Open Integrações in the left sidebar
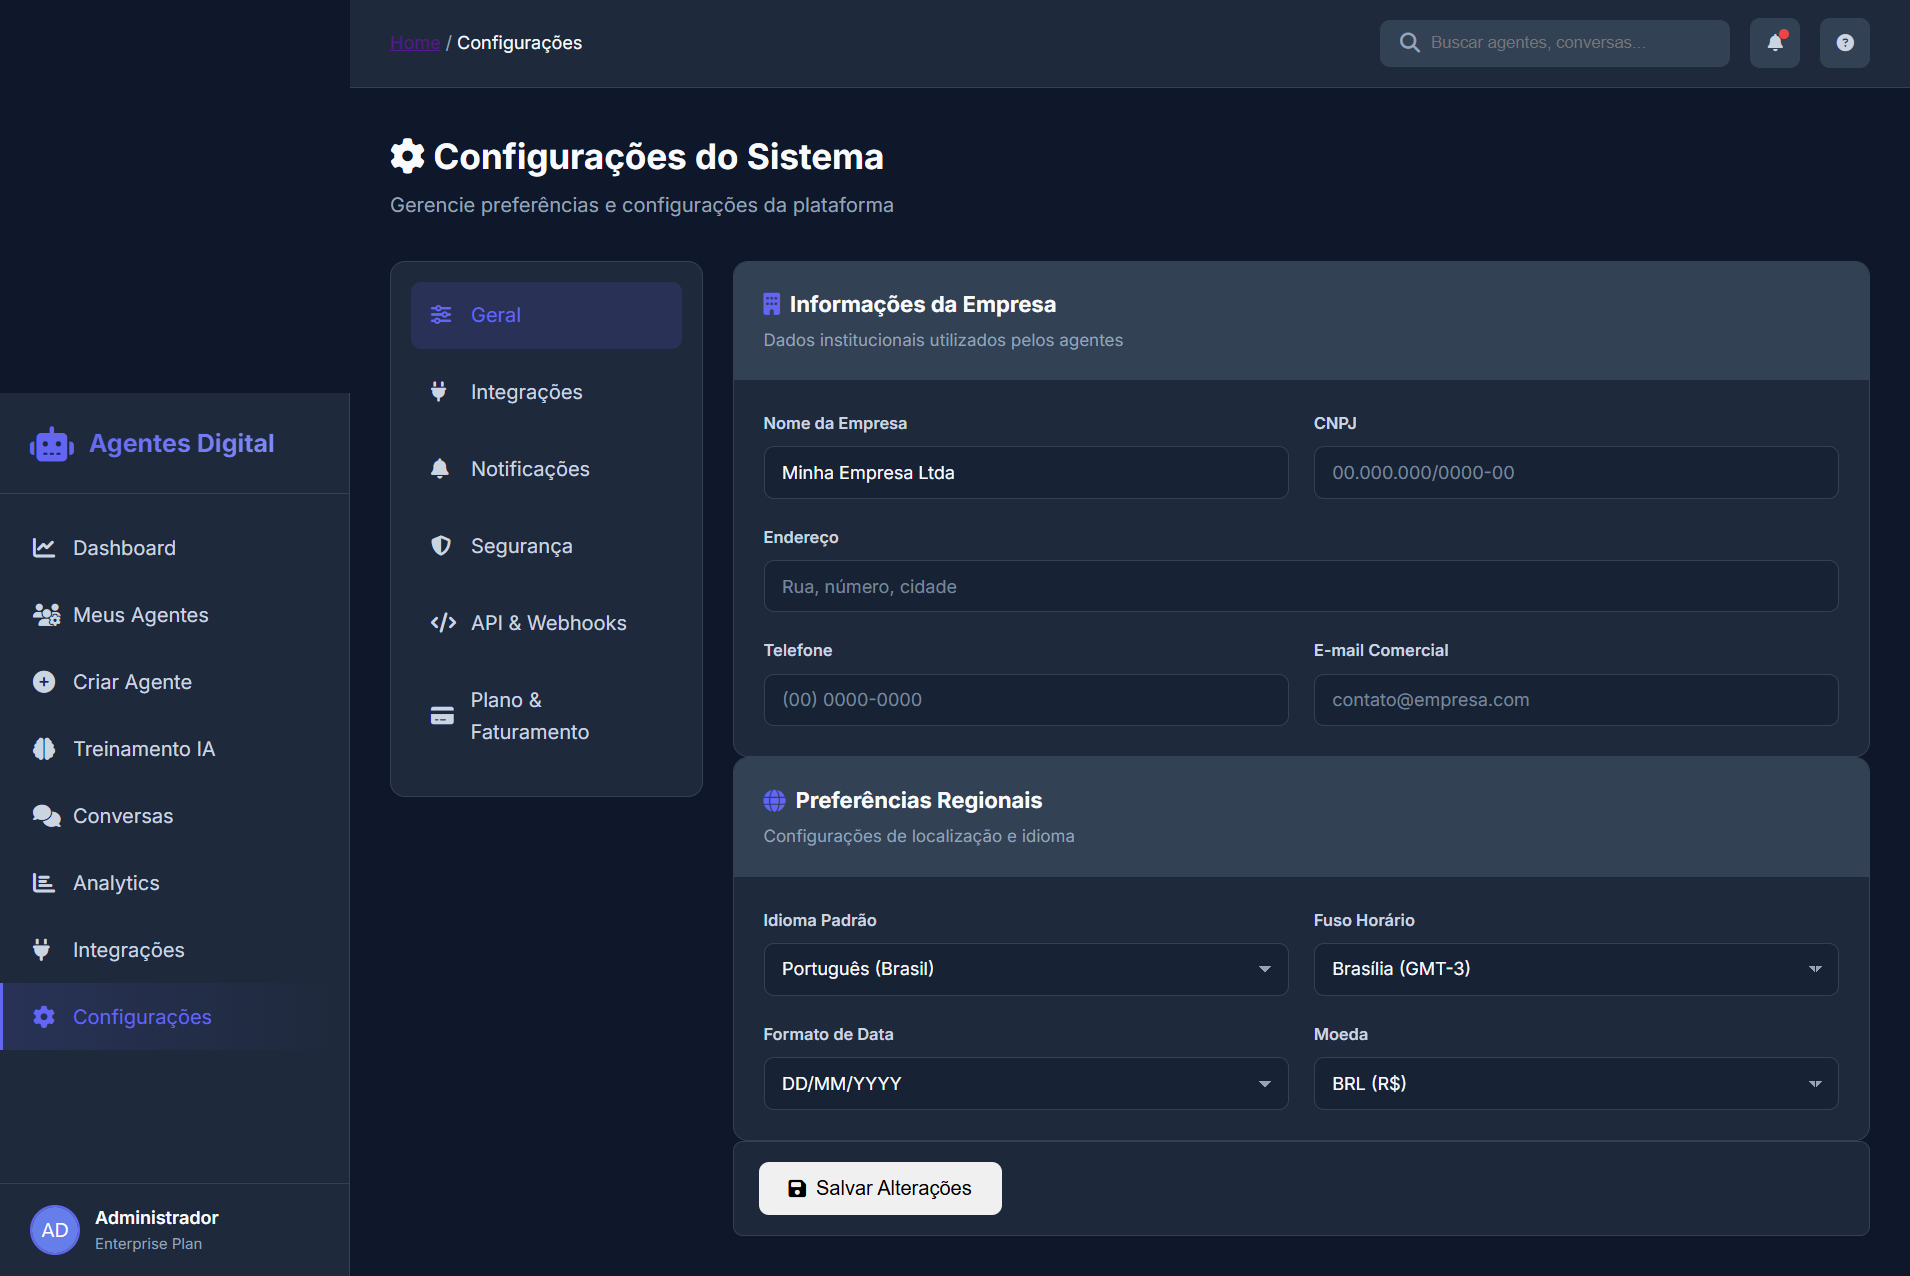The height and width of the screenshot is (1276, 1910). (175, 950)
